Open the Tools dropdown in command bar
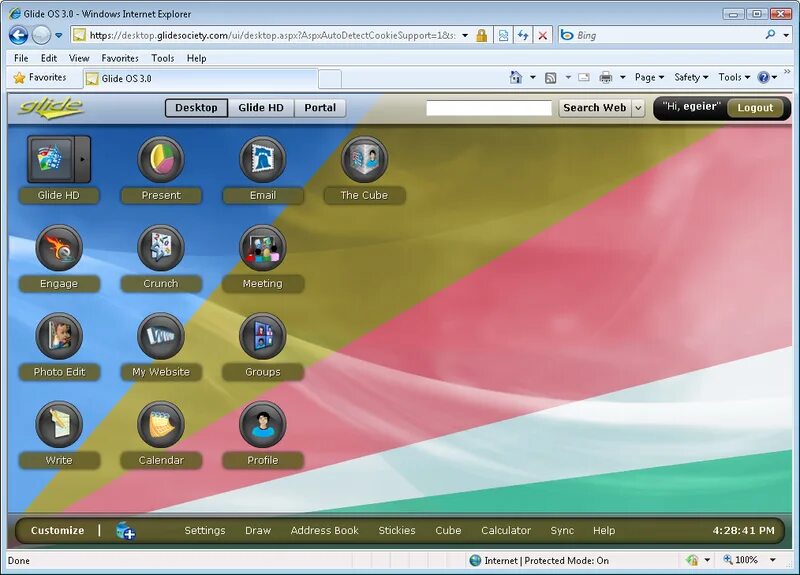Viewport: 800px width, 575px height. pyautogui.click(x=734, y=78)
